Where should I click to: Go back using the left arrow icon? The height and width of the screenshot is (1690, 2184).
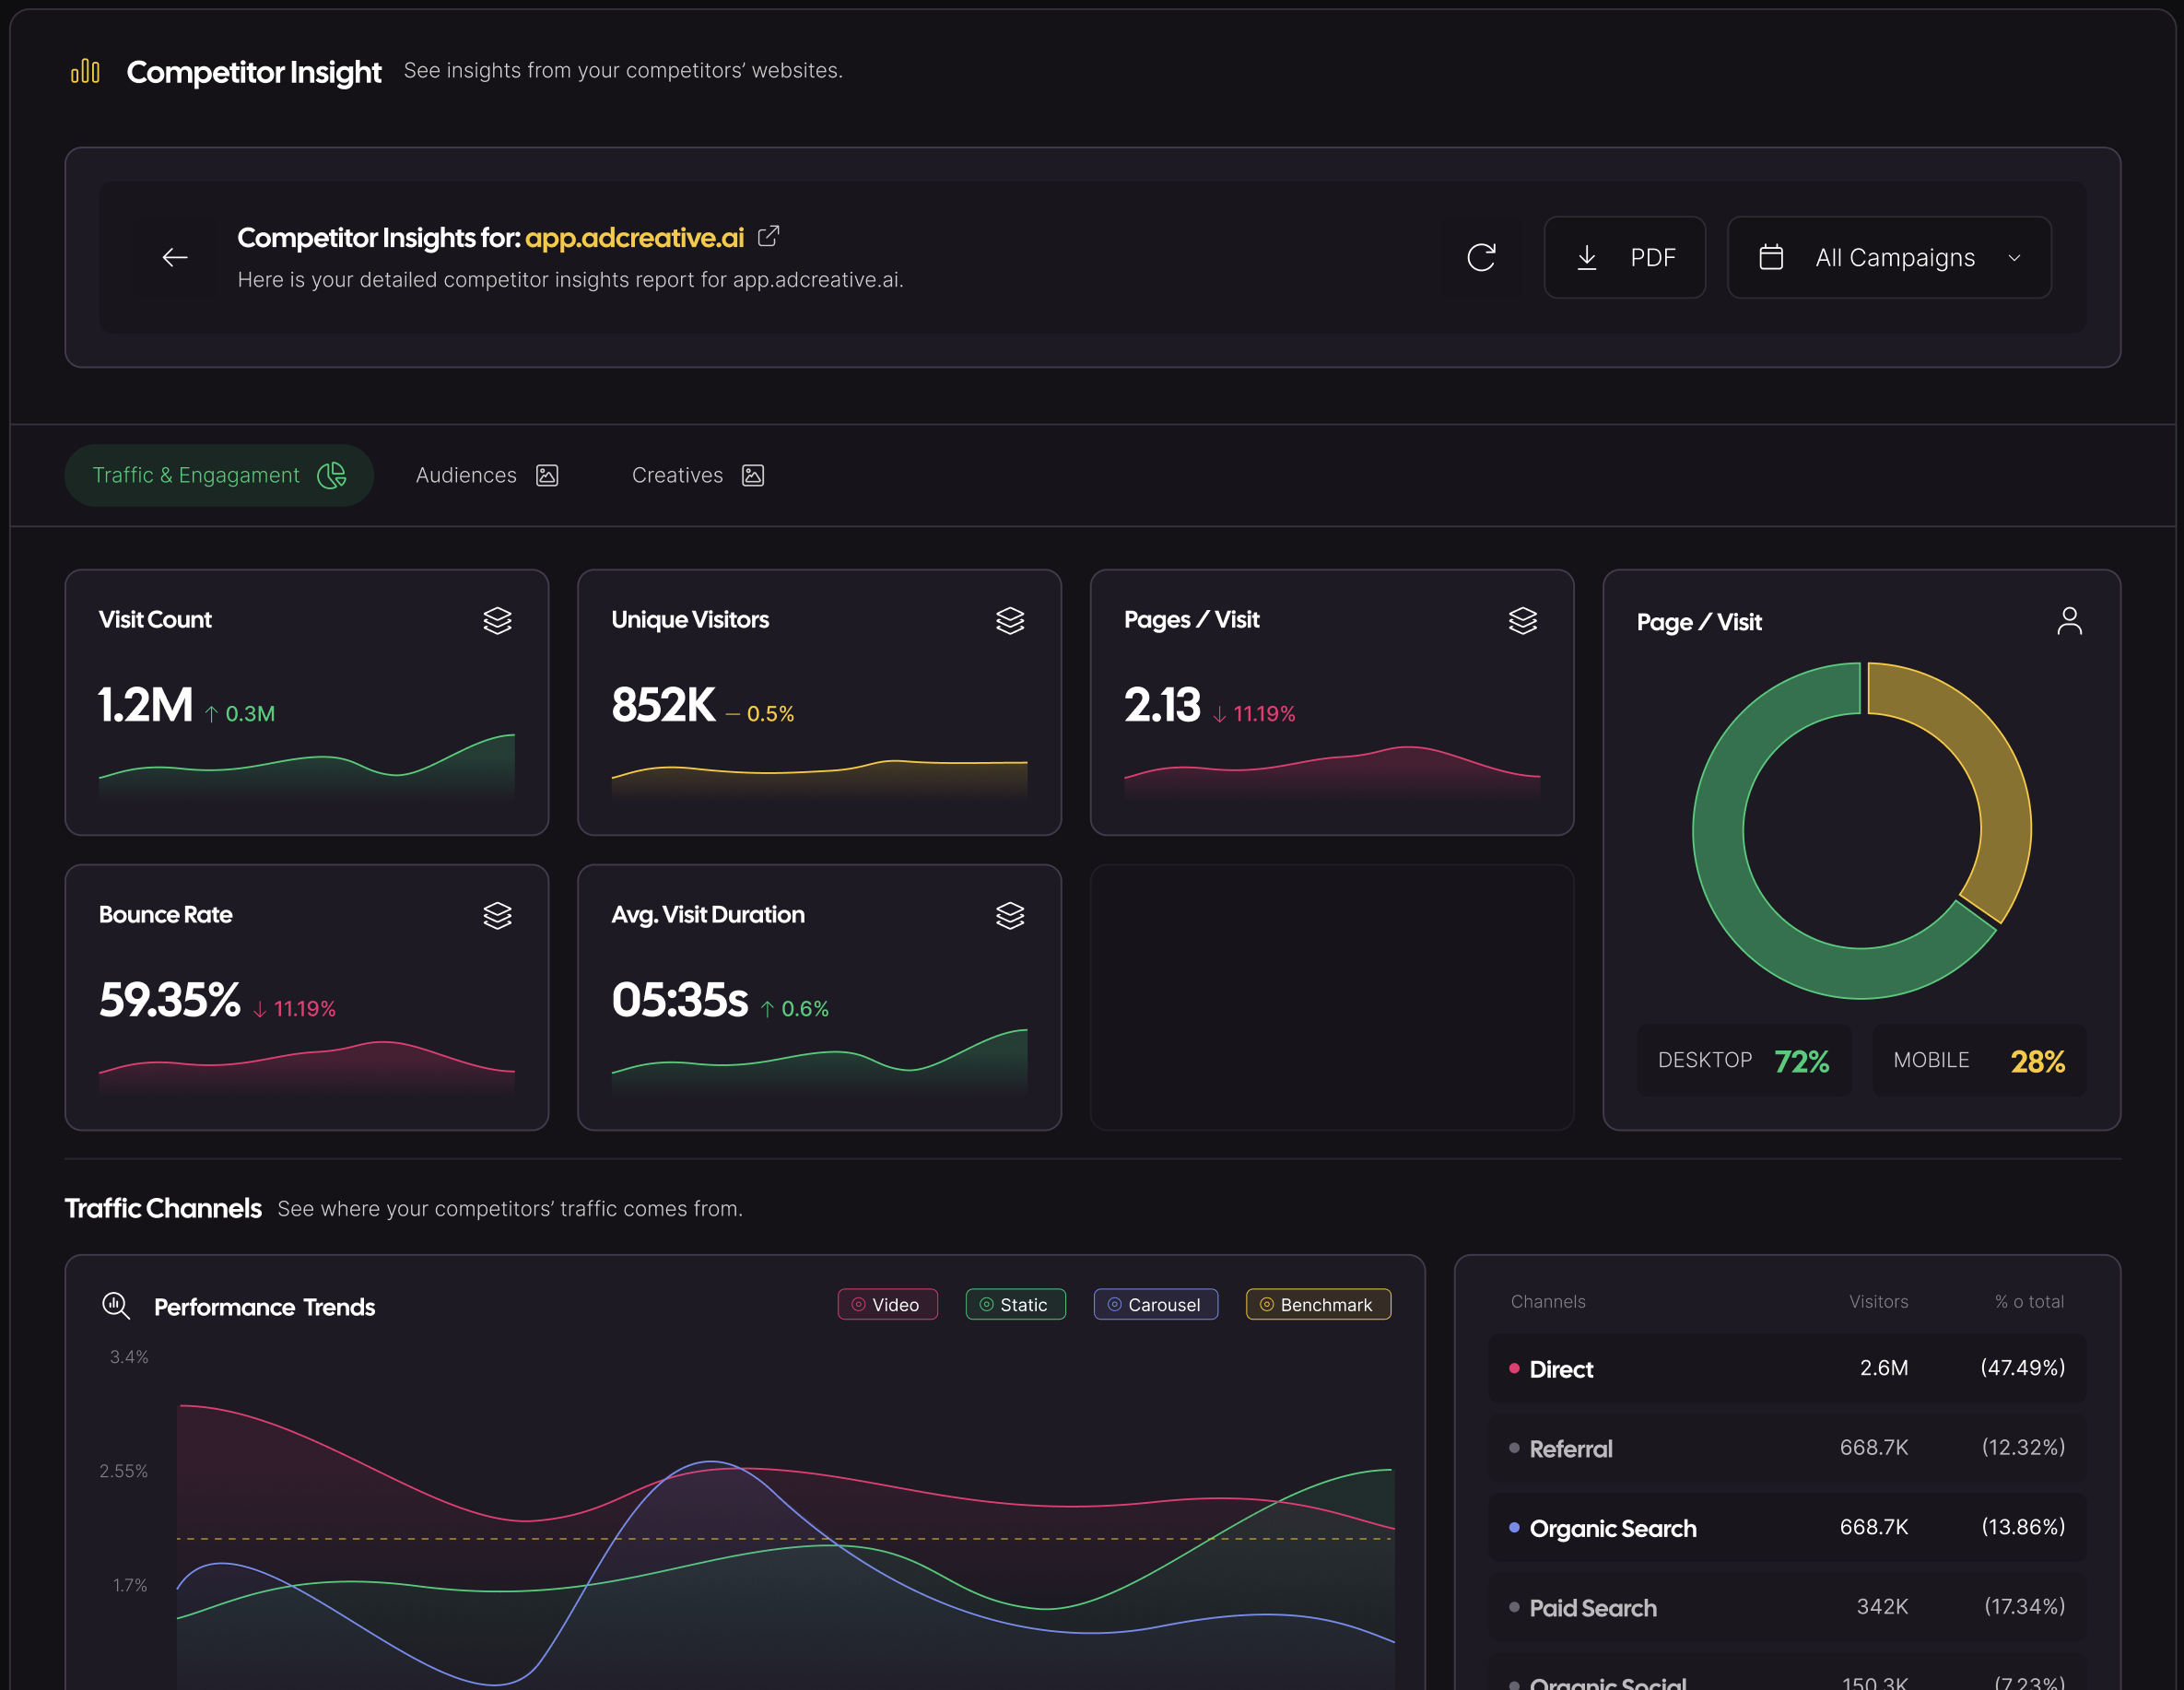click(175, 258)
